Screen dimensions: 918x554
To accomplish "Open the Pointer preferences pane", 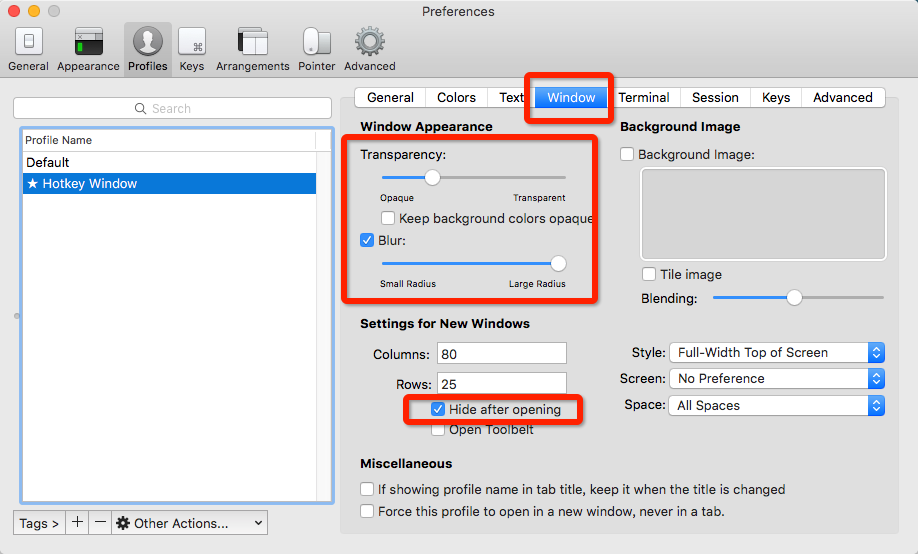I will [x=316, y=48].
